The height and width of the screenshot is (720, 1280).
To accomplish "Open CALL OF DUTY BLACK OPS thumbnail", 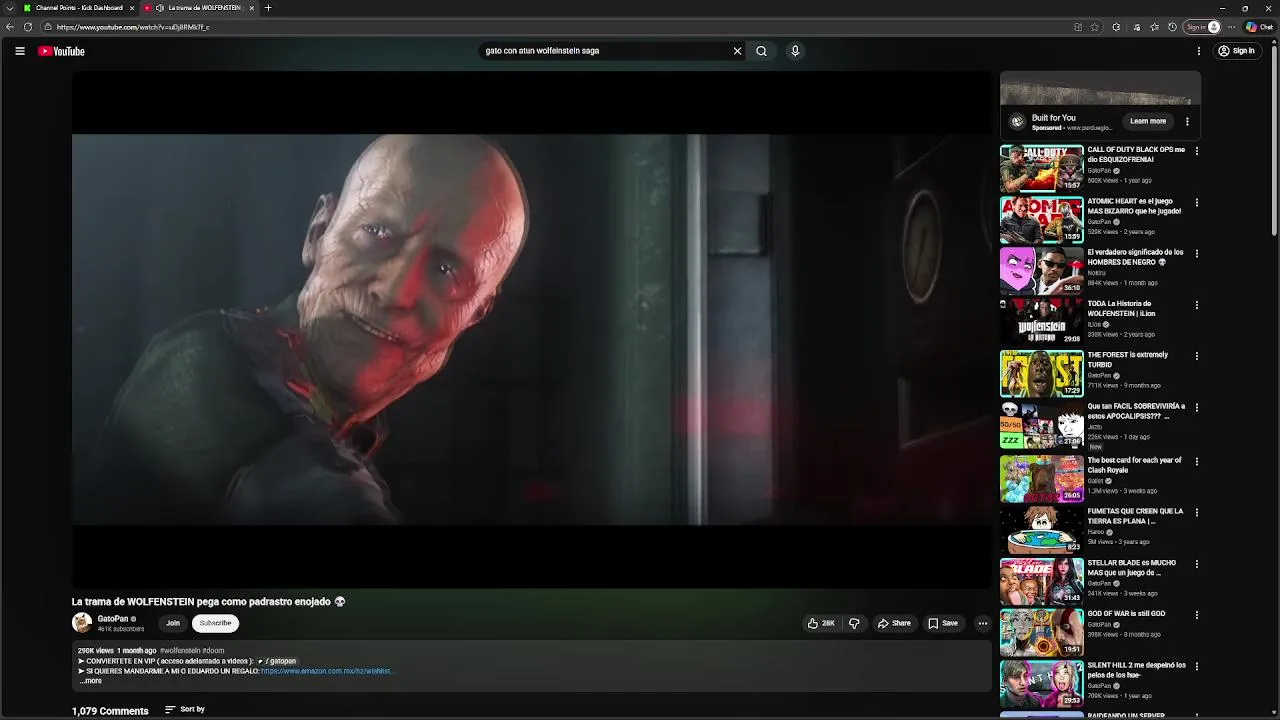I will (x=1041, y=168).
